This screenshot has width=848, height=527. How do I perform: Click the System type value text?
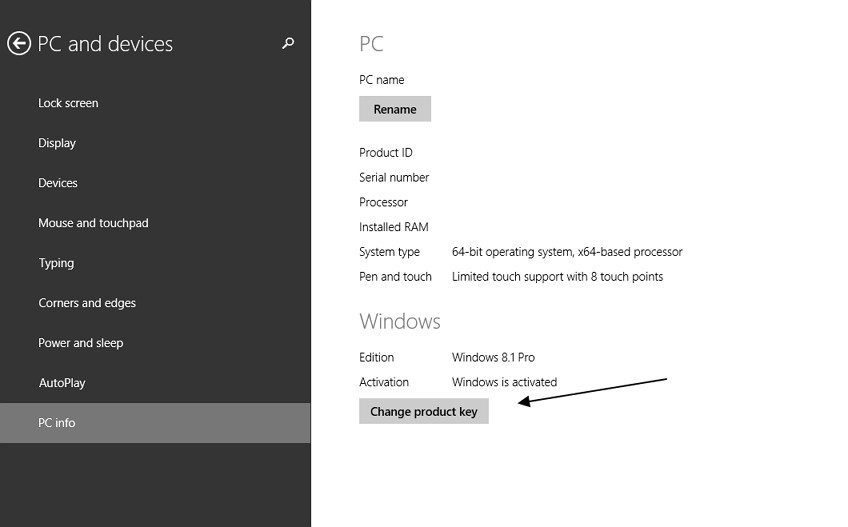click(567, 252)
